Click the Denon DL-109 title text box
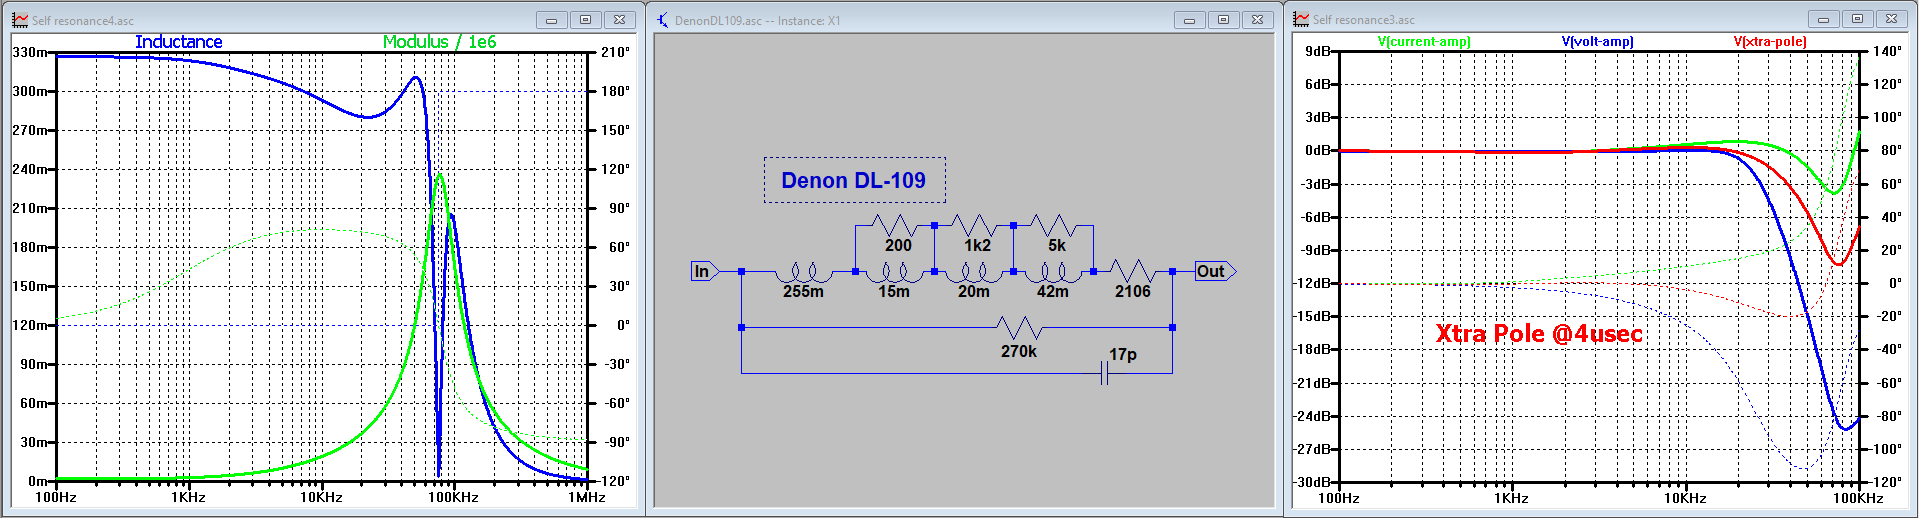This screenshot has width=1920, height=518. (x=854, y=180)
